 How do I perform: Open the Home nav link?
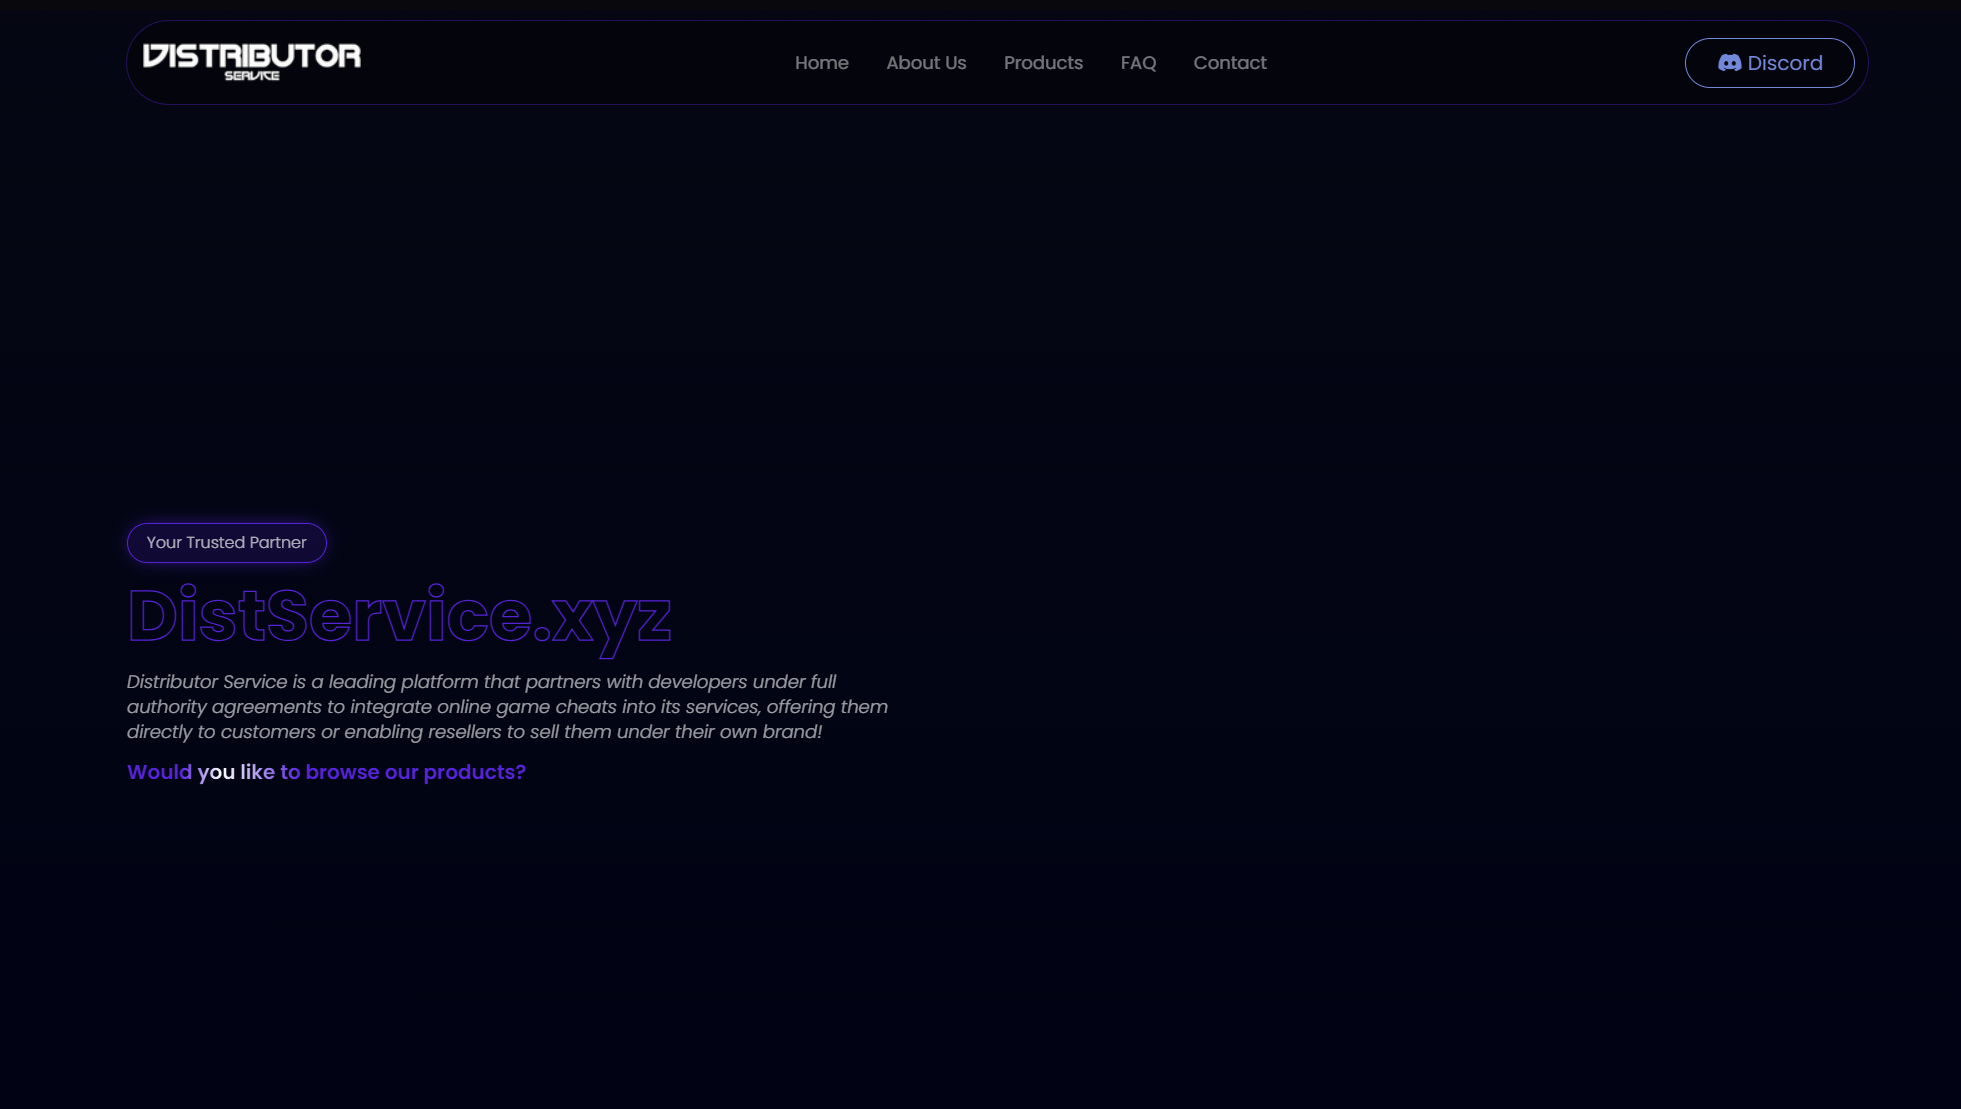point(822,63)
